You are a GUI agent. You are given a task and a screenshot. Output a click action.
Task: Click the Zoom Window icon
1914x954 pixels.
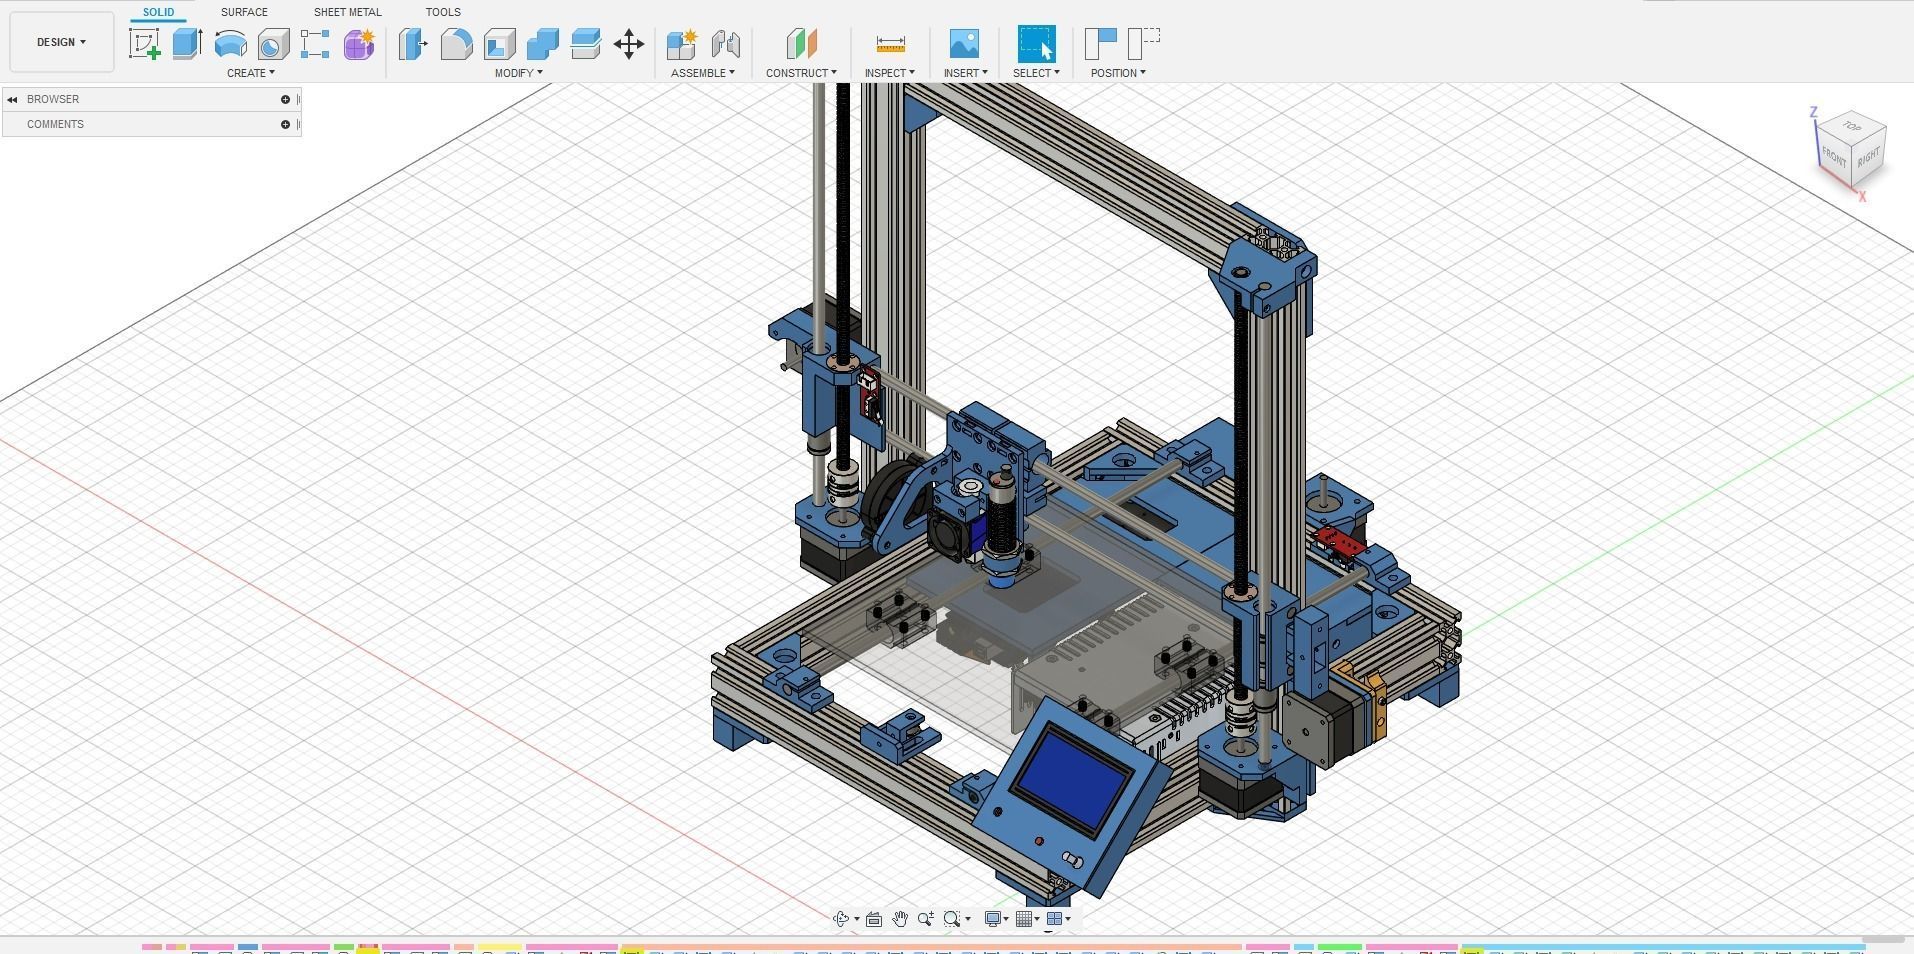pyautogui.click(x=952, y=919)
